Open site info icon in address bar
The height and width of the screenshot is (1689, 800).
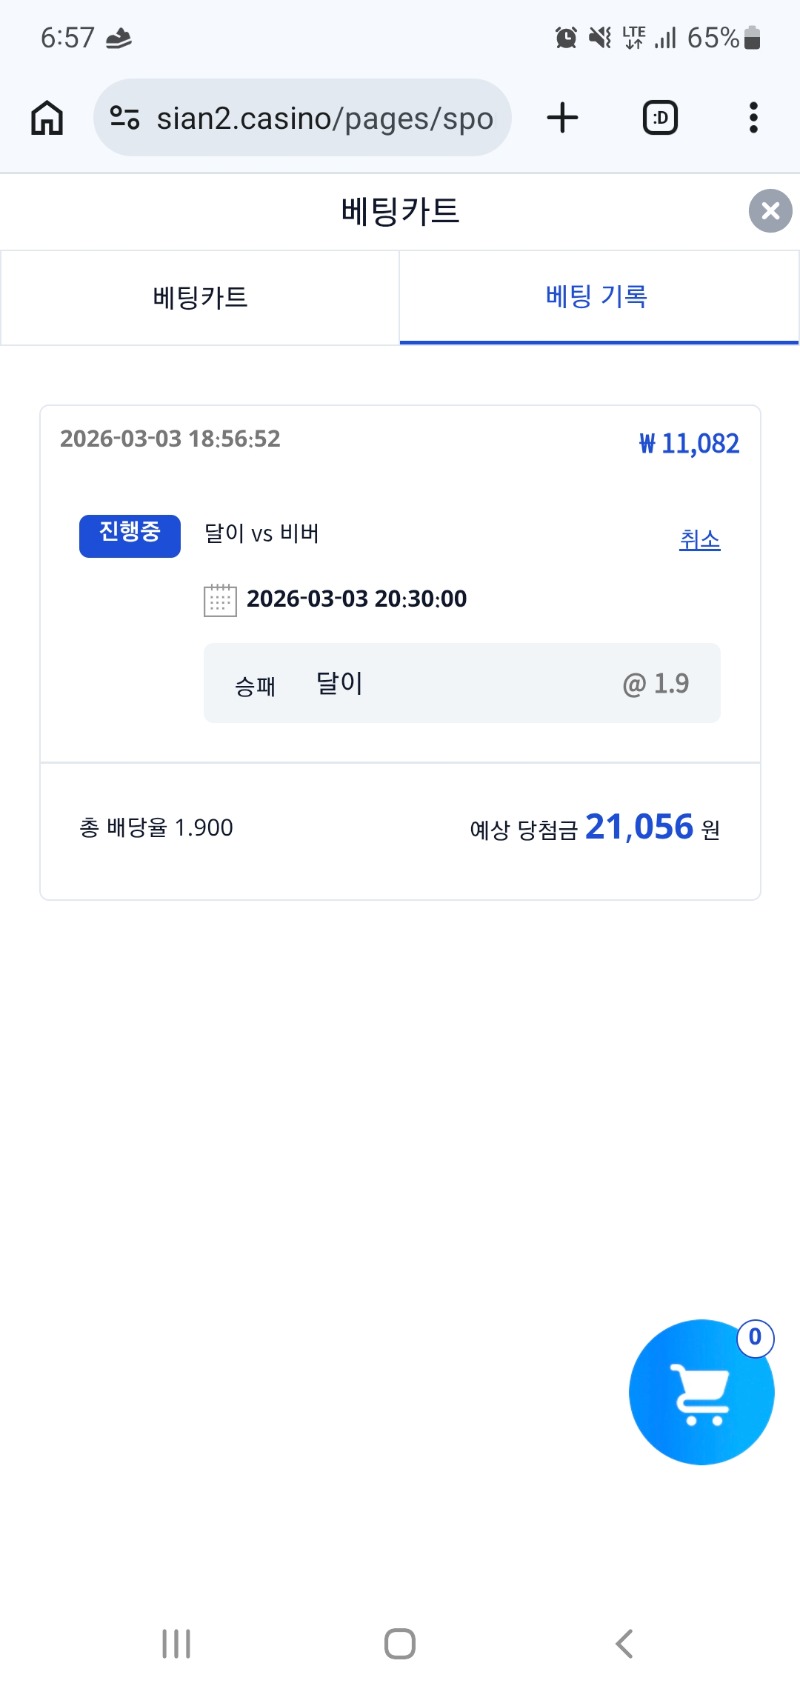pyautogui.click(x=125, y=118)
